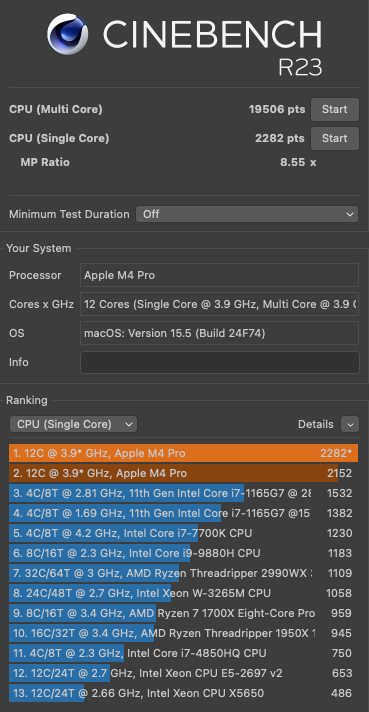Select the Threadripper 2990WX ranking row
This screenshot has width=369, height=712.
[x=183, y=573]
